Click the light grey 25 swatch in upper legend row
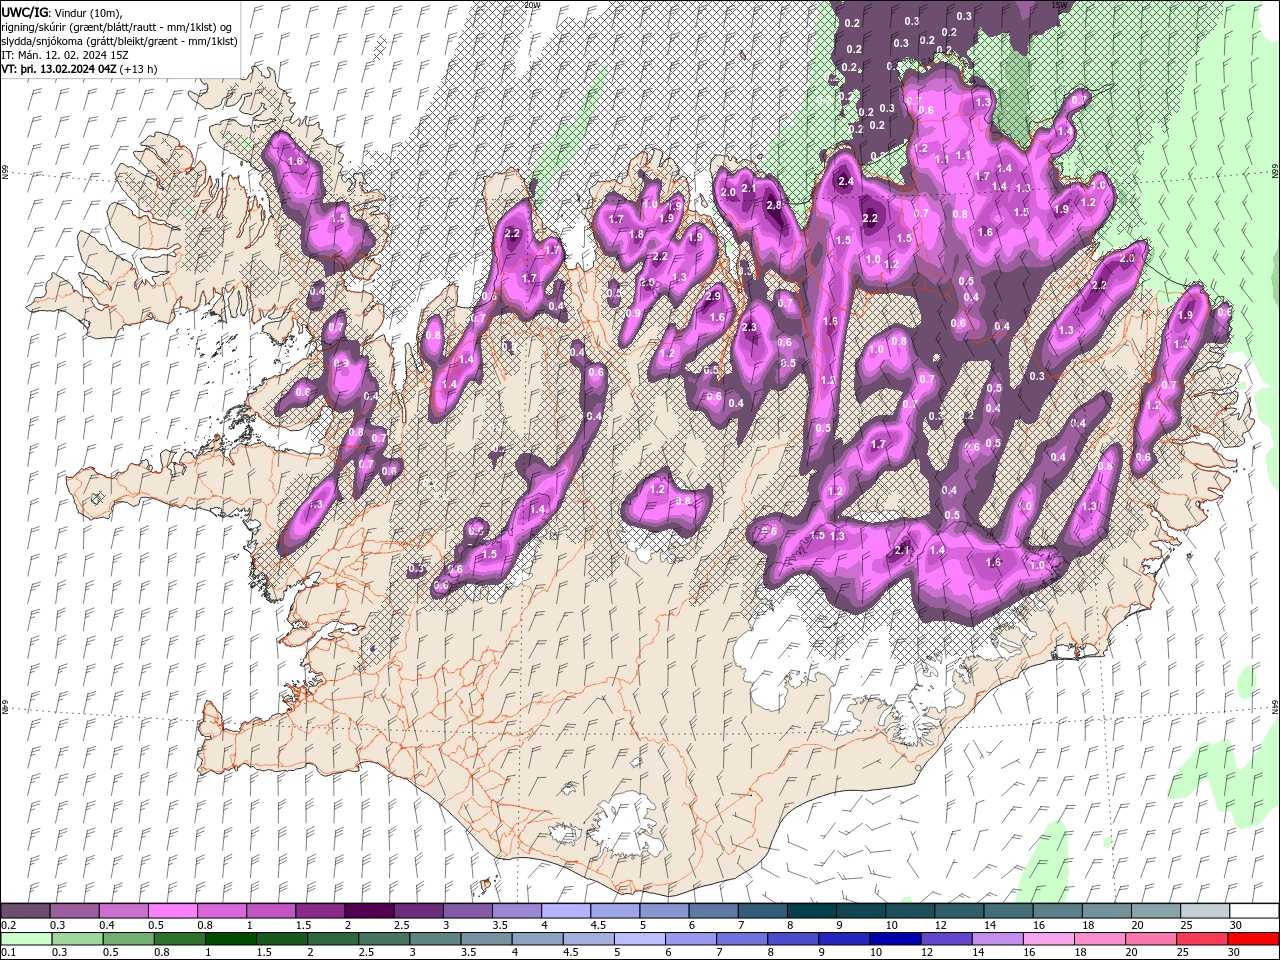The width and height of the screenshot is (1280, 960). click(1204, 911)
